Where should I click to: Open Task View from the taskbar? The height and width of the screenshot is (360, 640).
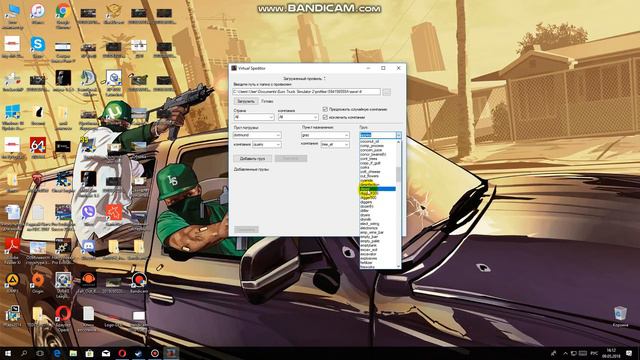pos(40,353)
